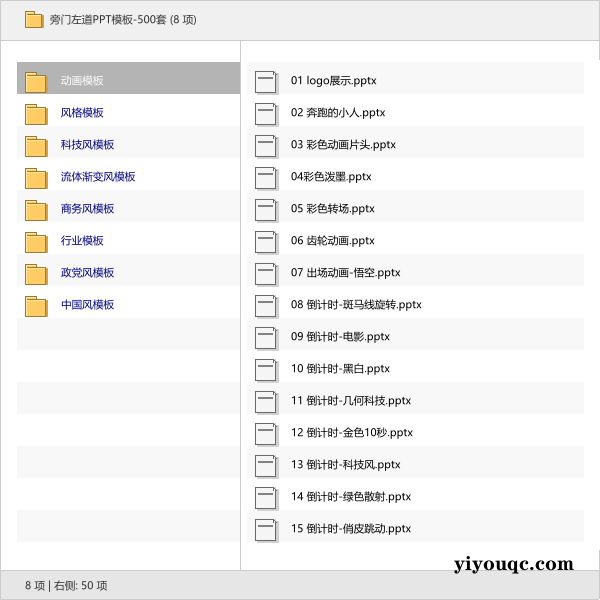Open the 风格模板 folder link
Viewport: 600px width, 600px height.
pyautogui.click(x=82, y=113)
